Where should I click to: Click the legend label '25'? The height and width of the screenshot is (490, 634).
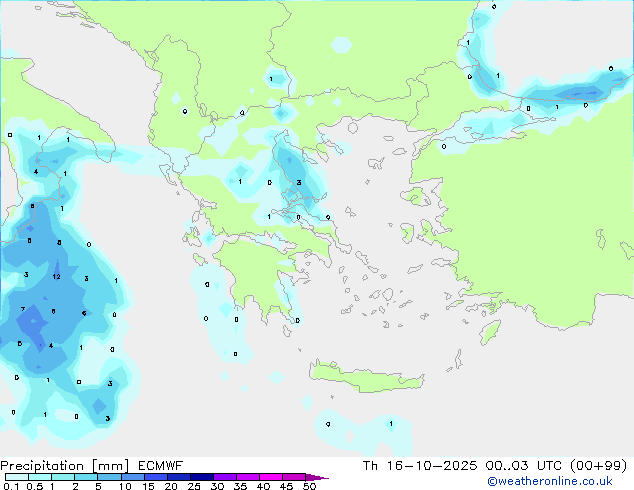(194, 486)
